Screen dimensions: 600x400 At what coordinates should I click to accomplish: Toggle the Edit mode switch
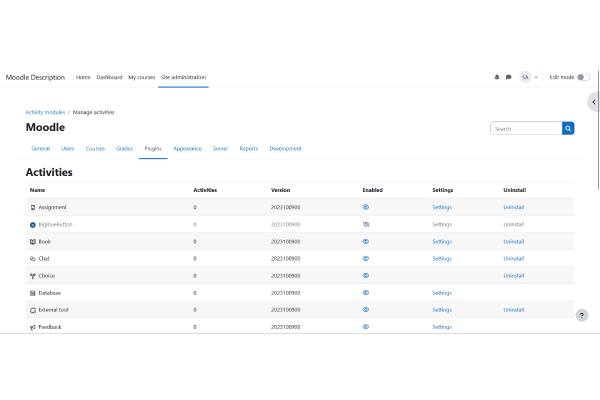pyautogui.click(x=583, y=77)
